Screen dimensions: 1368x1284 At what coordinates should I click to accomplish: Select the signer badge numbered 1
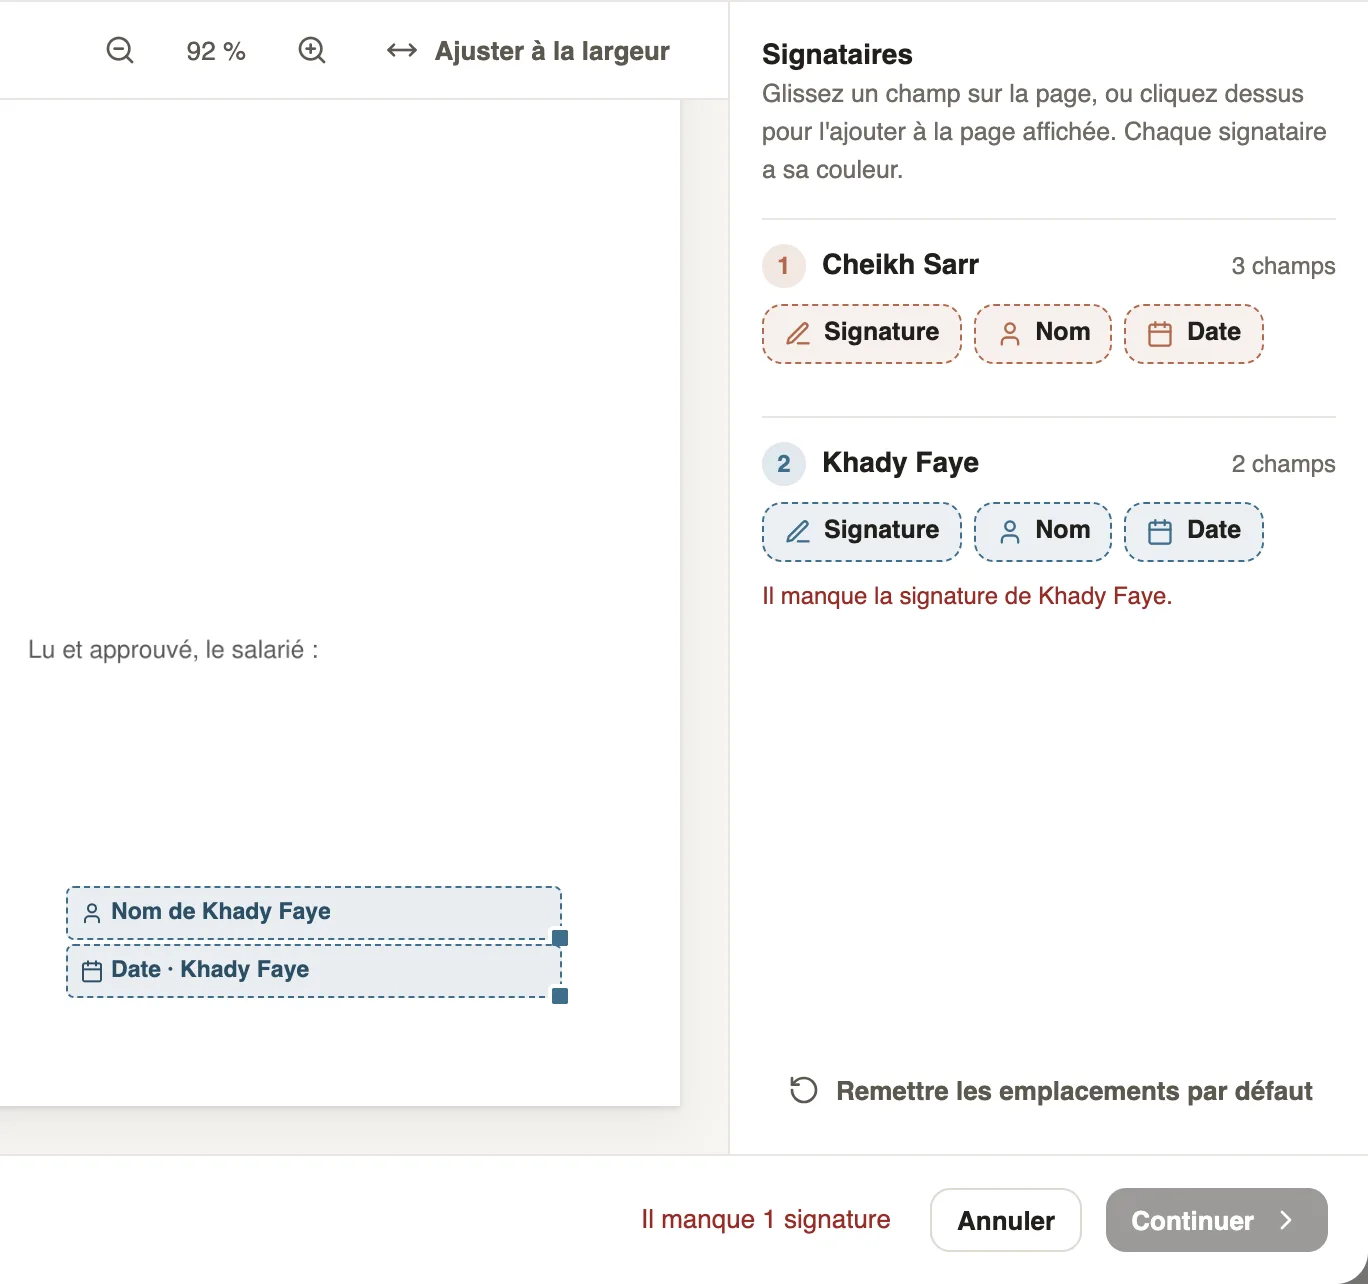click(x=784, y=266)
